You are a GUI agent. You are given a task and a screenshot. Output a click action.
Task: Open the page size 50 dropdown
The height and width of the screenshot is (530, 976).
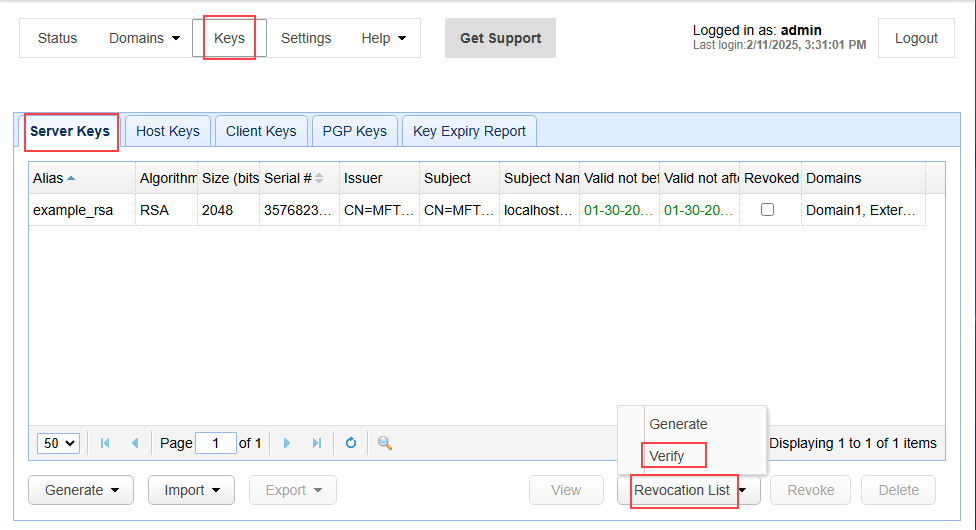click(x=58, y=443)
